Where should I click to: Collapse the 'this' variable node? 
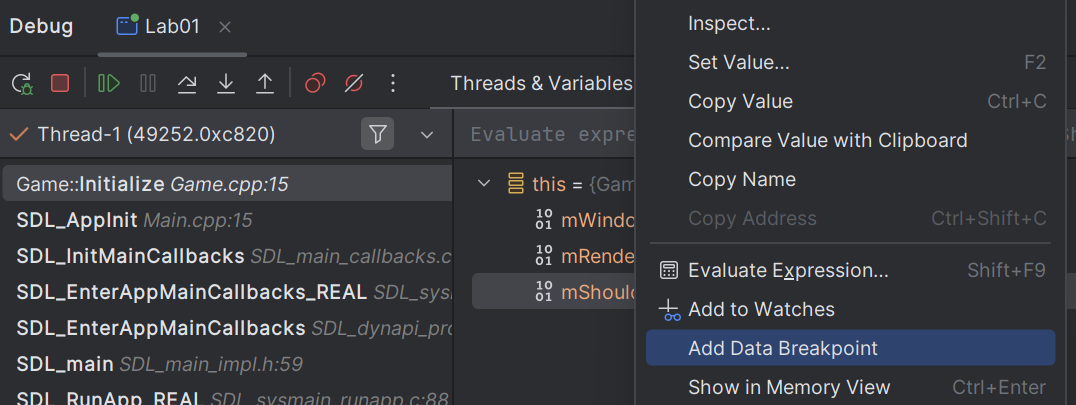(x=484, y=184)
